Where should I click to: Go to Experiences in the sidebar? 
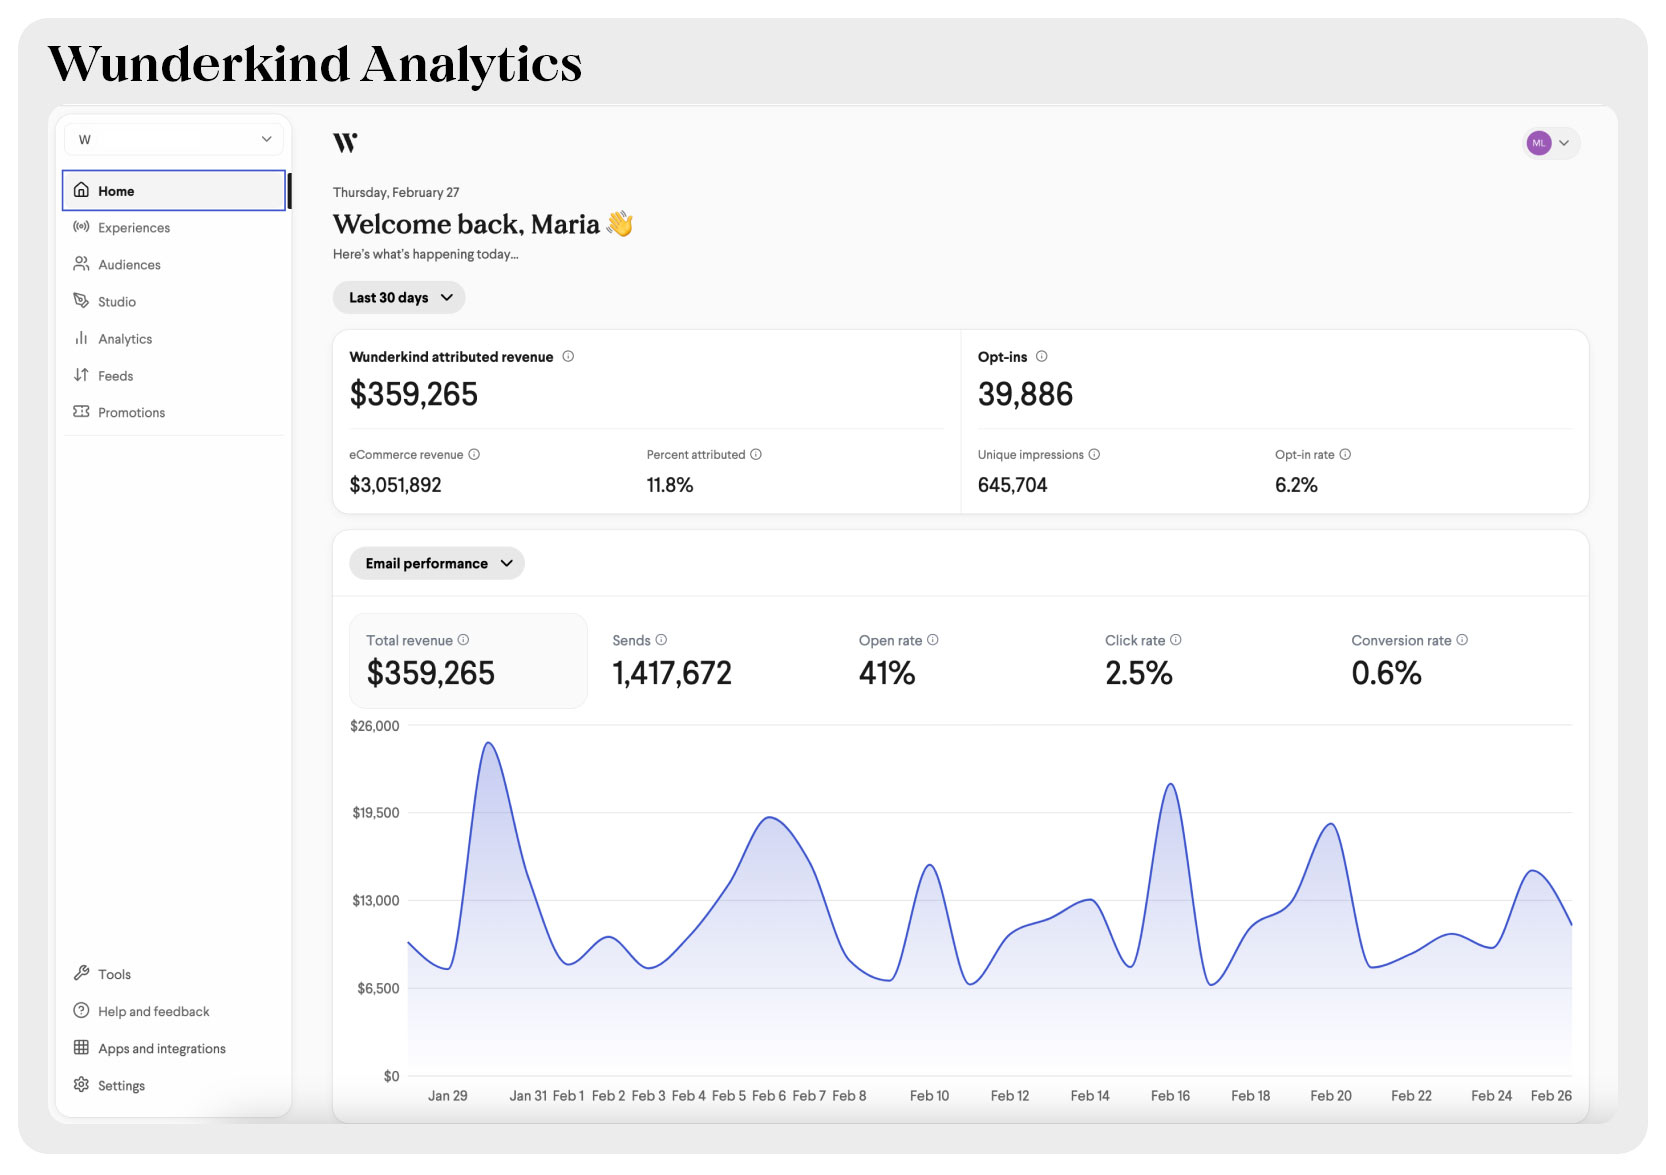click(134, 228)
